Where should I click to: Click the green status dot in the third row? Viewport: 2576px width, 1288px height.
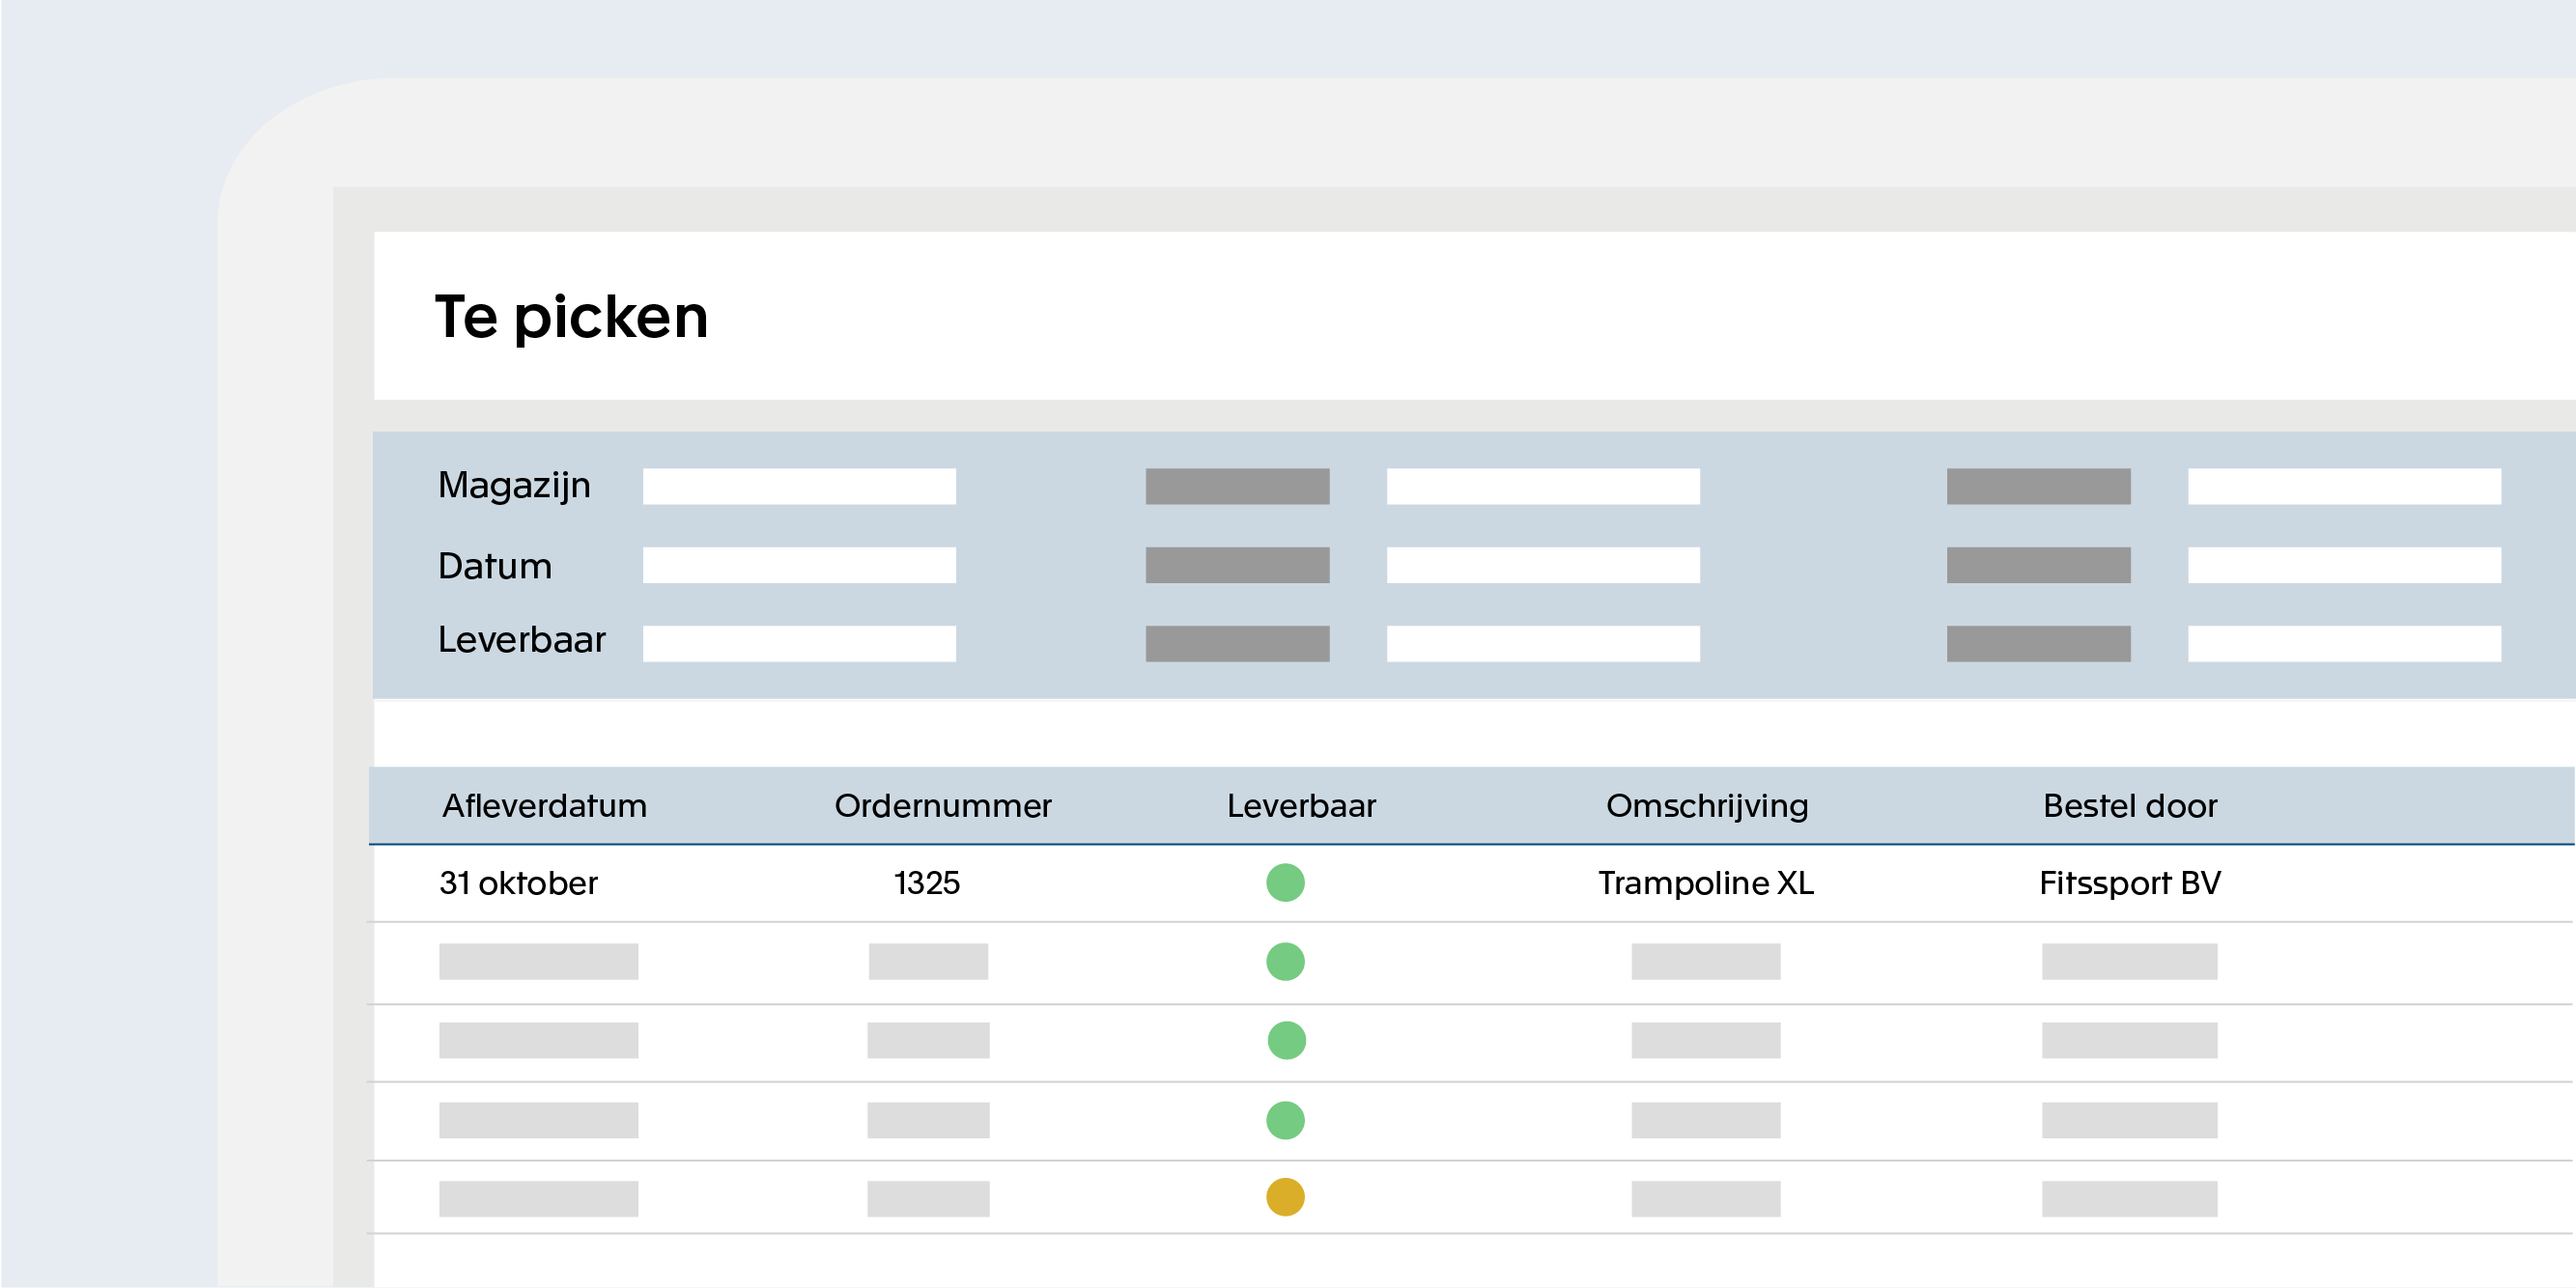click(1286, 1041)
